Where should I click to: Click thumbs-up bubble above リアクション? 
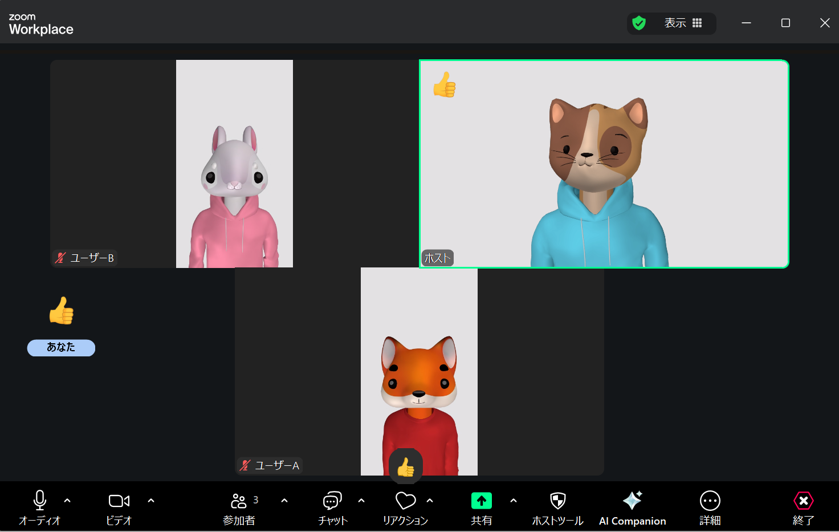[406, 466]
